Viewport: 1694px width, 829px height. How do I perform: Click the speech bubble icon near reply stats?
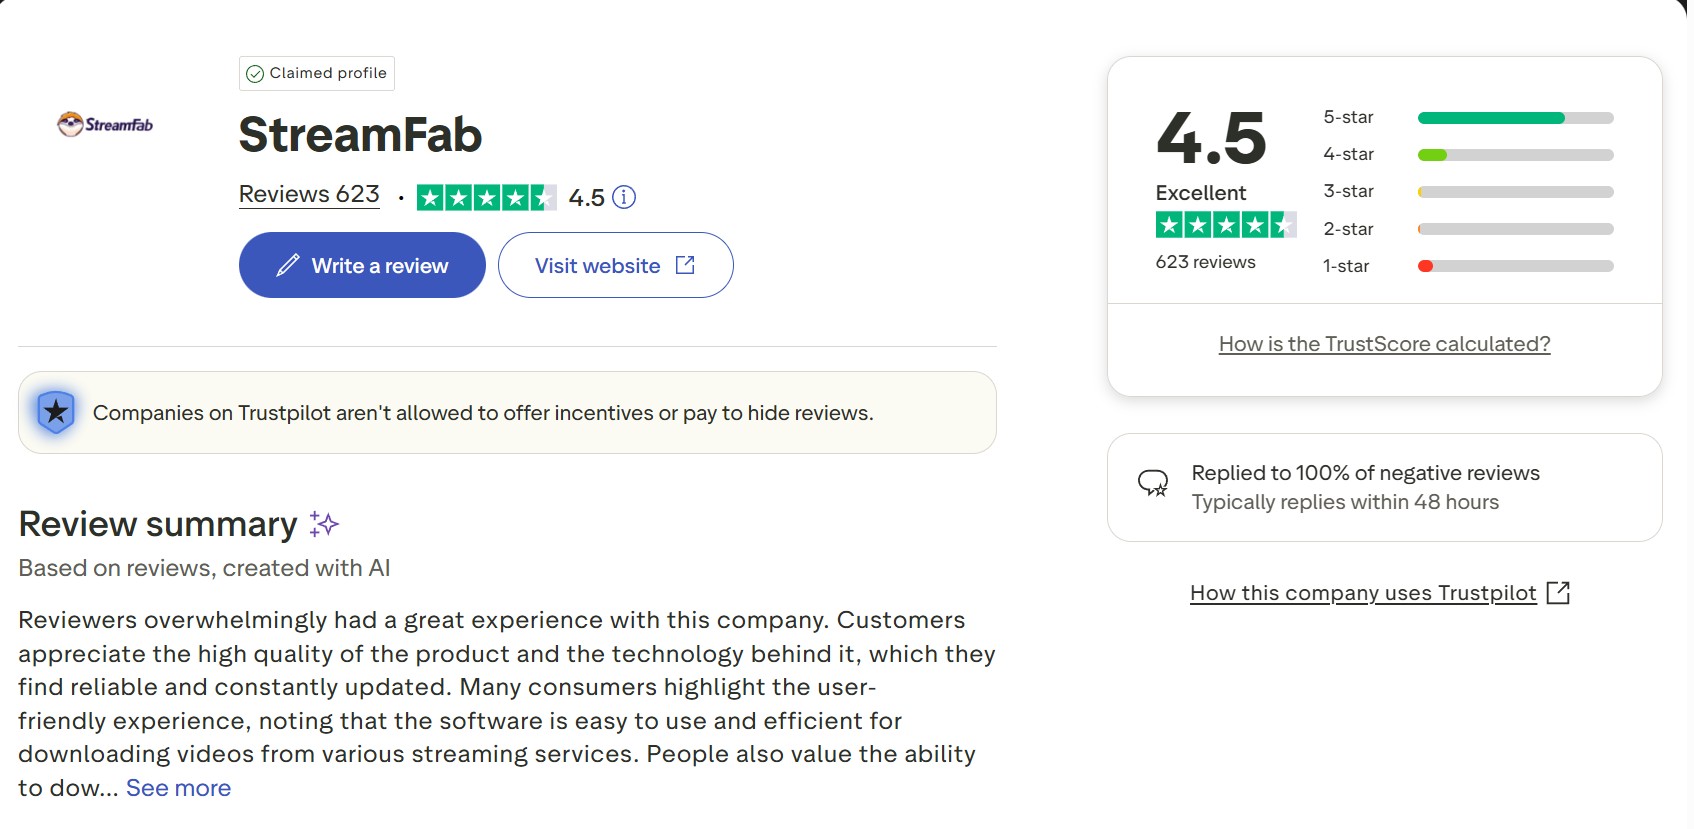pyautogui.click(x=1154, y=484)
